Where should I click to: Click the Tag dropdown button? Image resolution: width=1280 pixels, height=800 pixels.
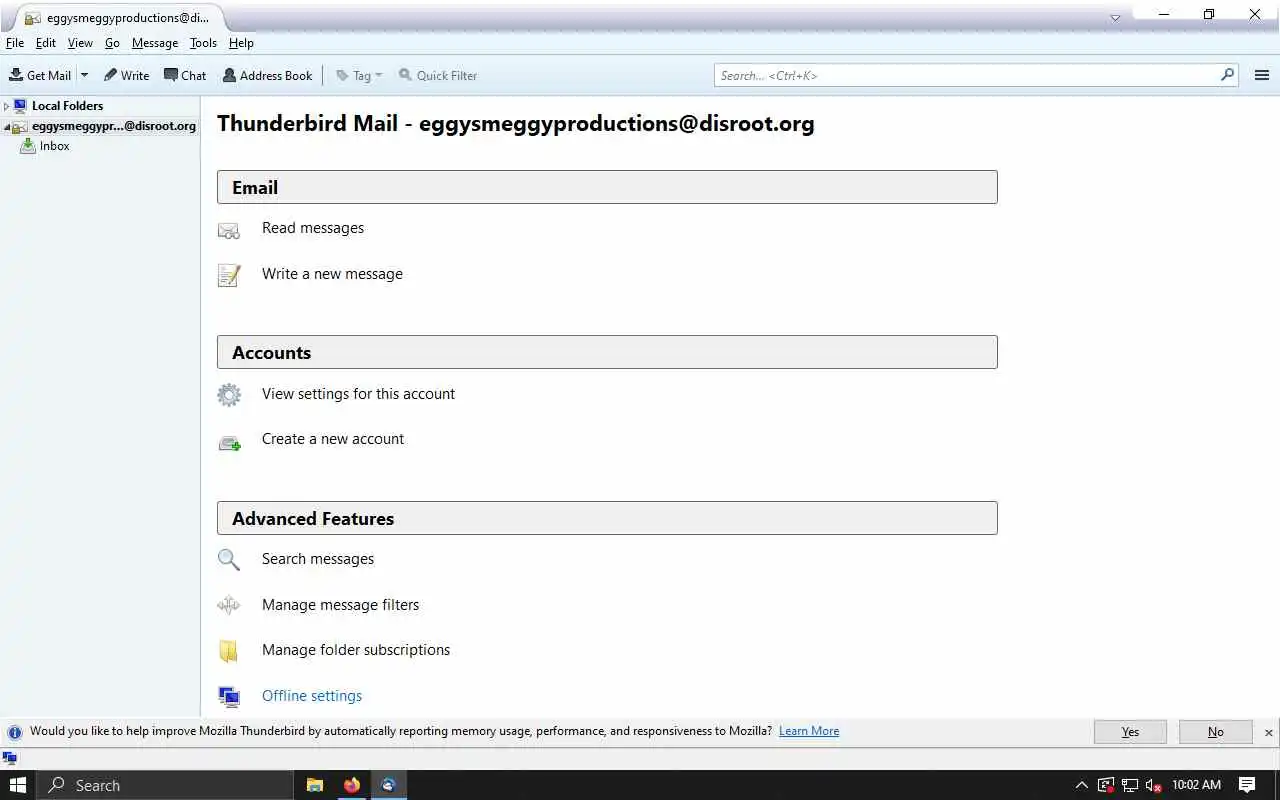click(359, 75)
